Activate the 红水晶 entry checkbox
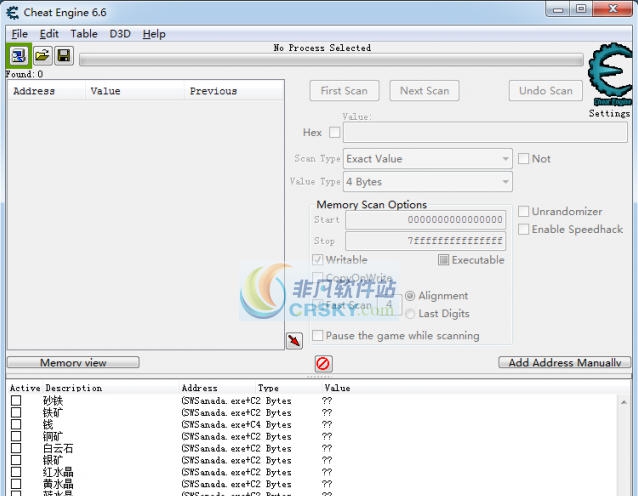 coord(16,472)
